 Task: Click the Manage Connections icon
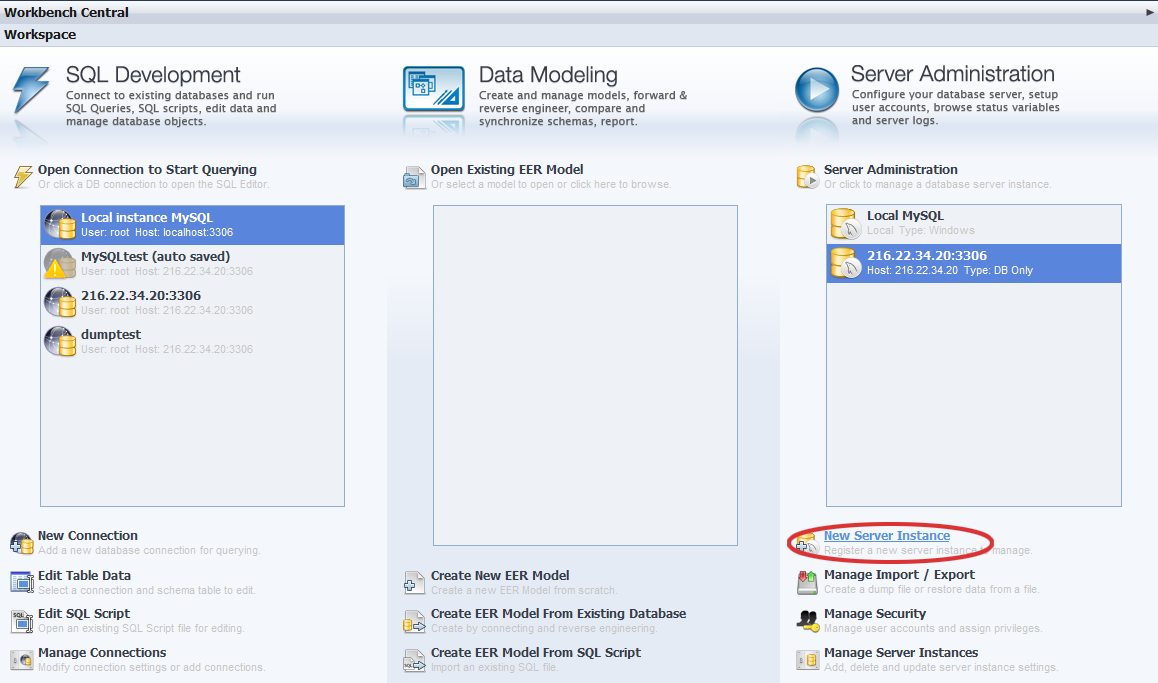(22, 659)
